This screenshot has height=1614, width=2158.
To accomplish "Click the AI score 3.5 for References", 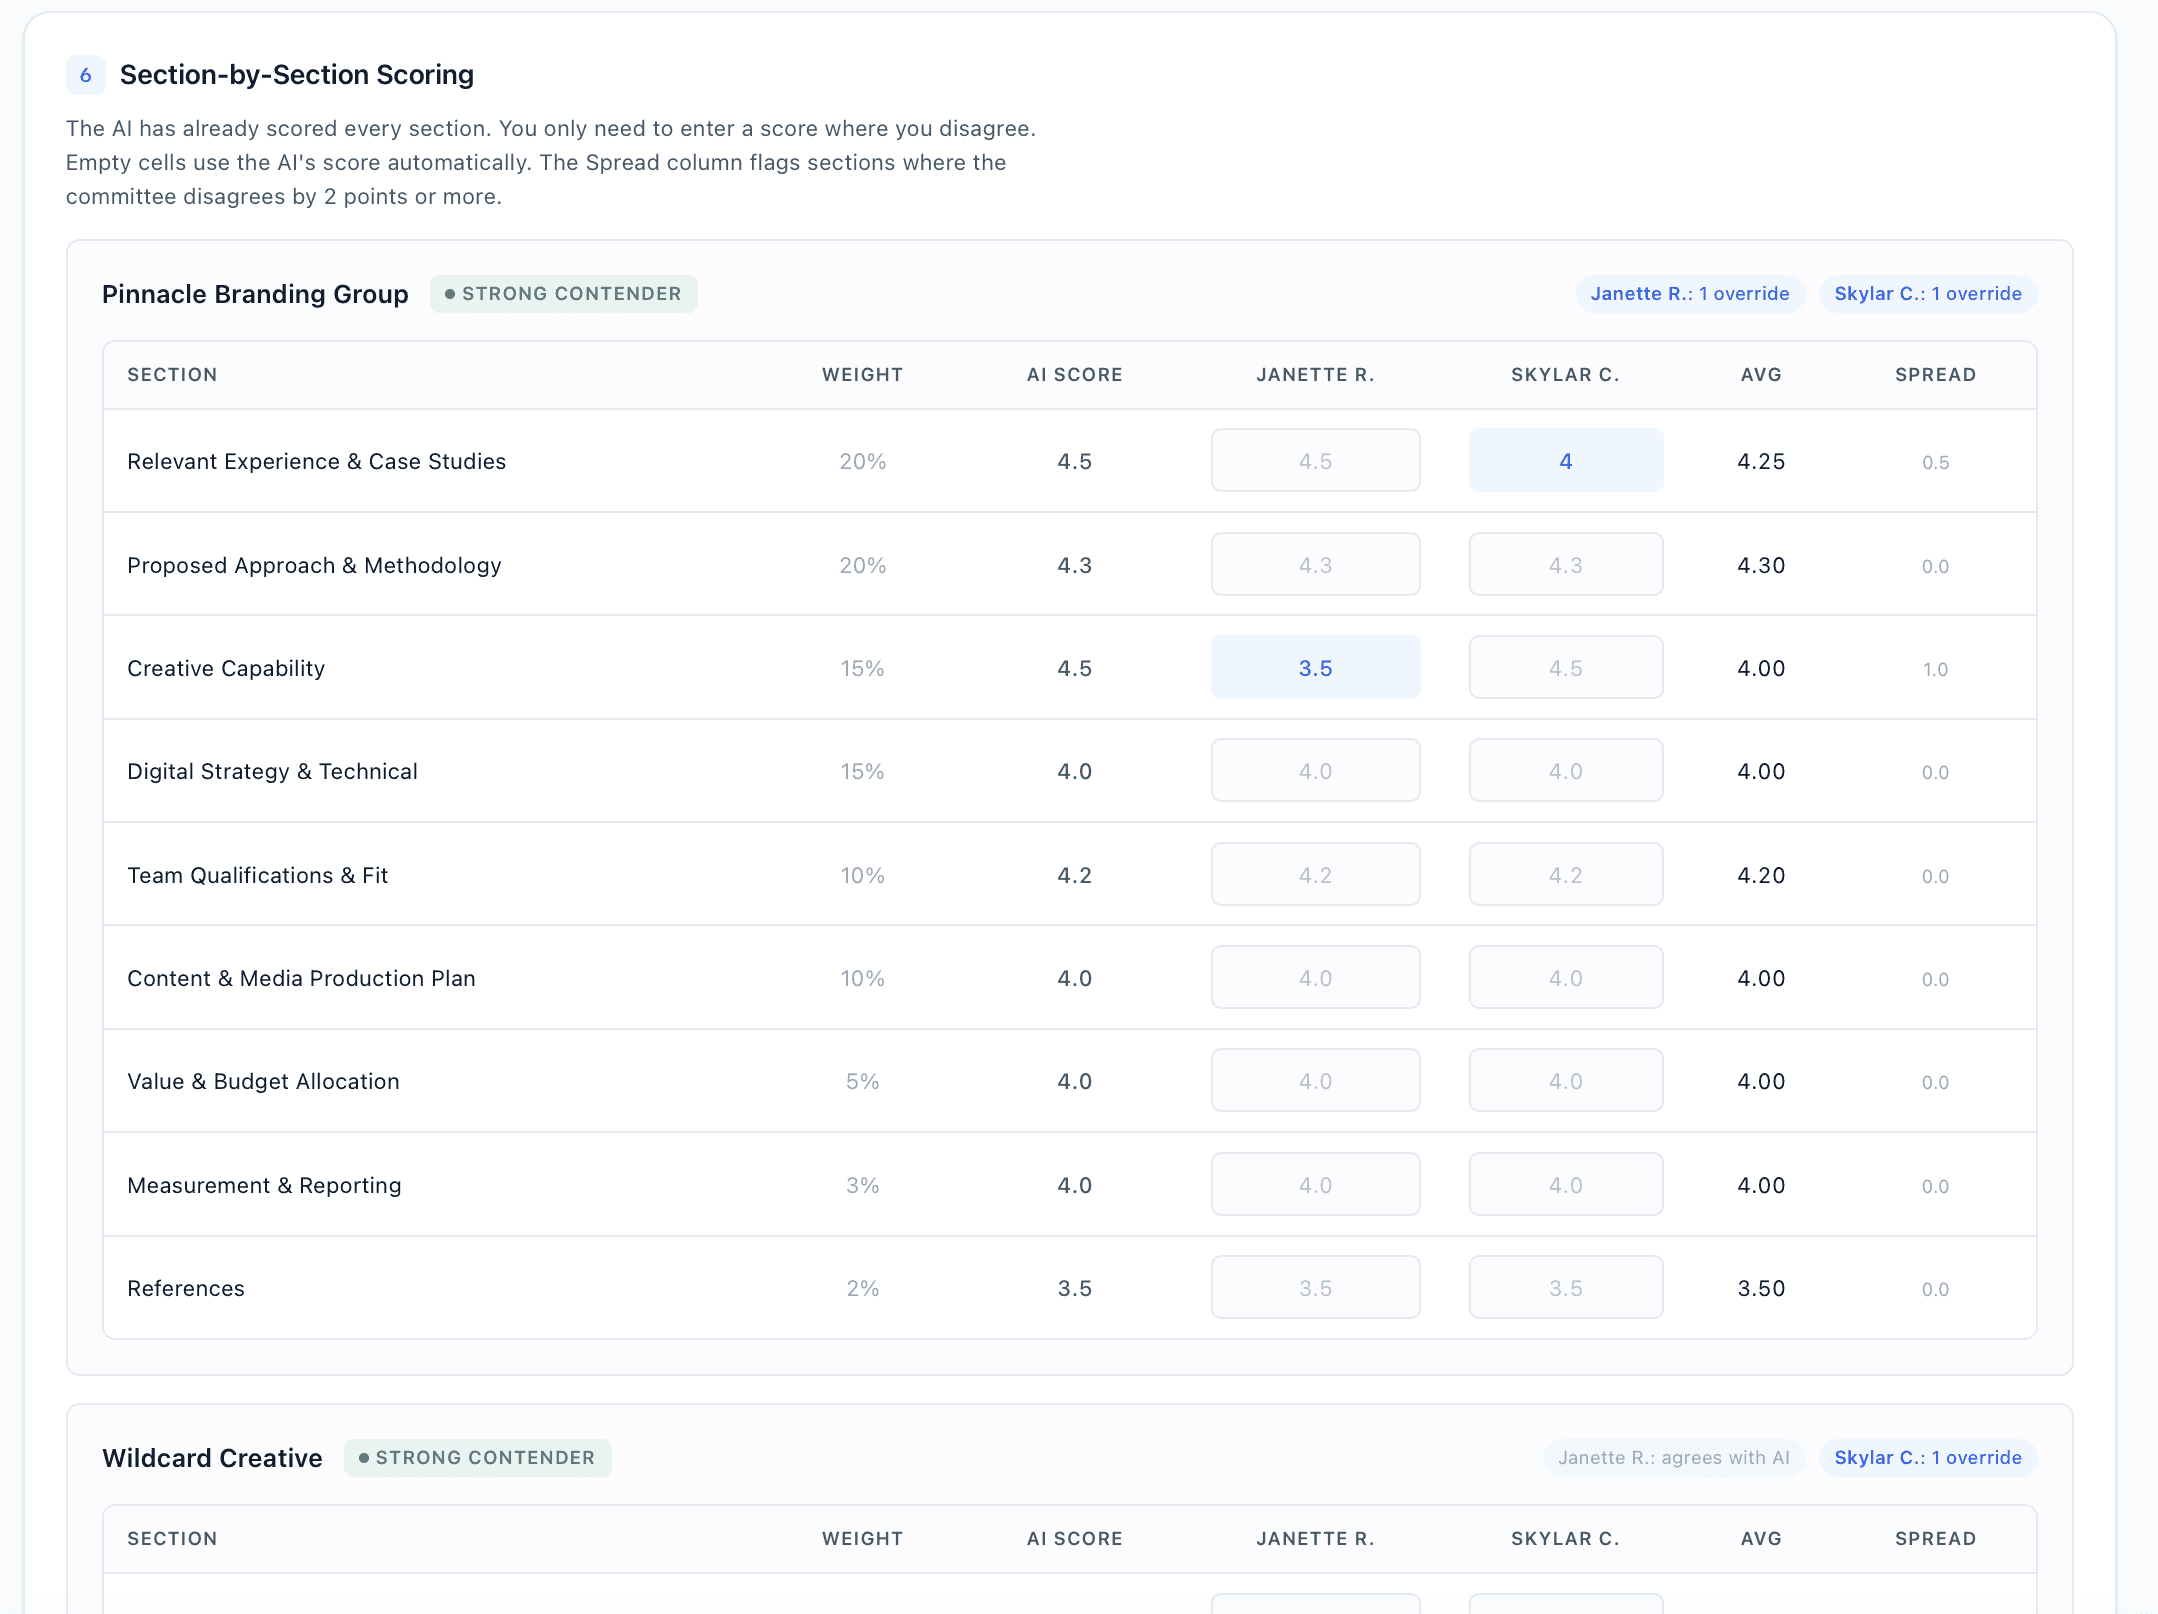I will pos(1074,1288).
